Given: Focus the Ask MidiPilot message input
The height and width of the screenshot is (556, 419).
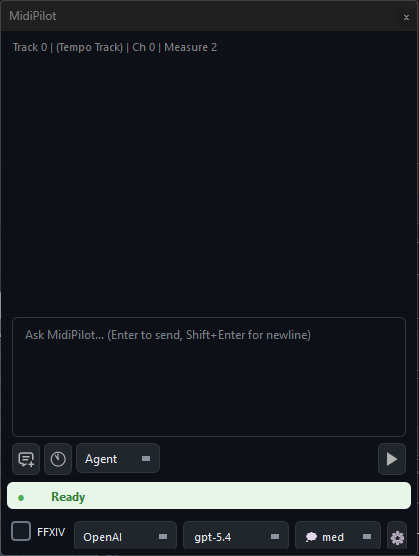Looking at the screenshot, I should click(209, 377).
